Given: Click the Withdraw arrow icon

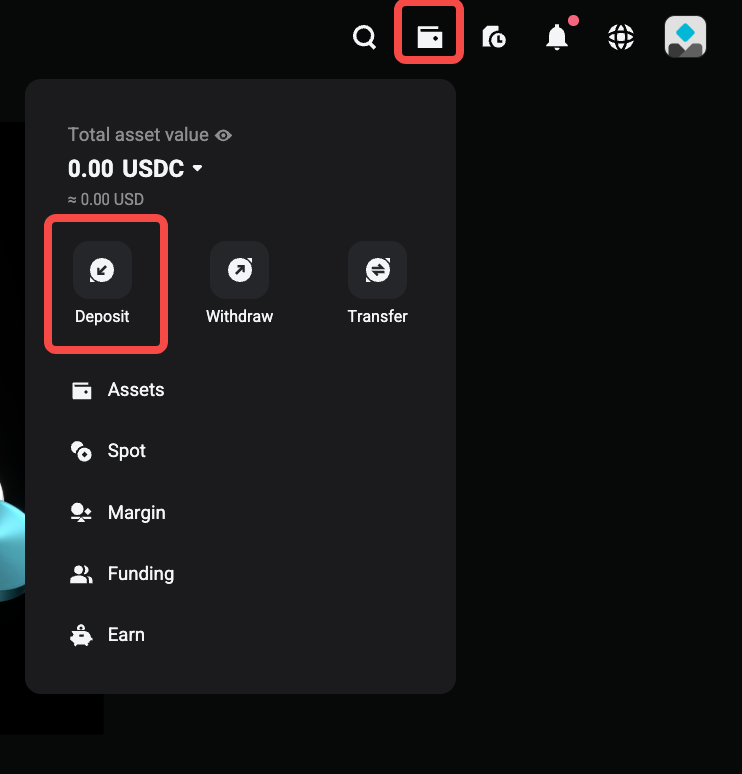Looking at the screenshot, I should pyautogui.click(x=239, y=270).
